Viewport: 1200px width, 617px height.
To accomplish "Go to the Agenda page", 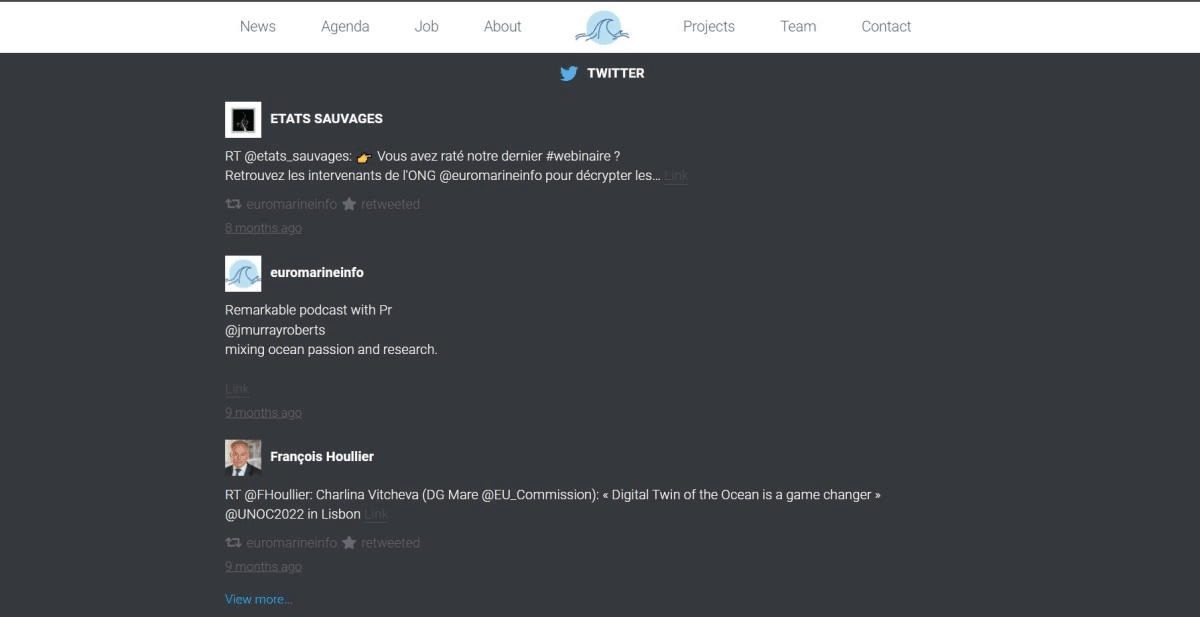I will pyautogui.click(x=345, y=27).
